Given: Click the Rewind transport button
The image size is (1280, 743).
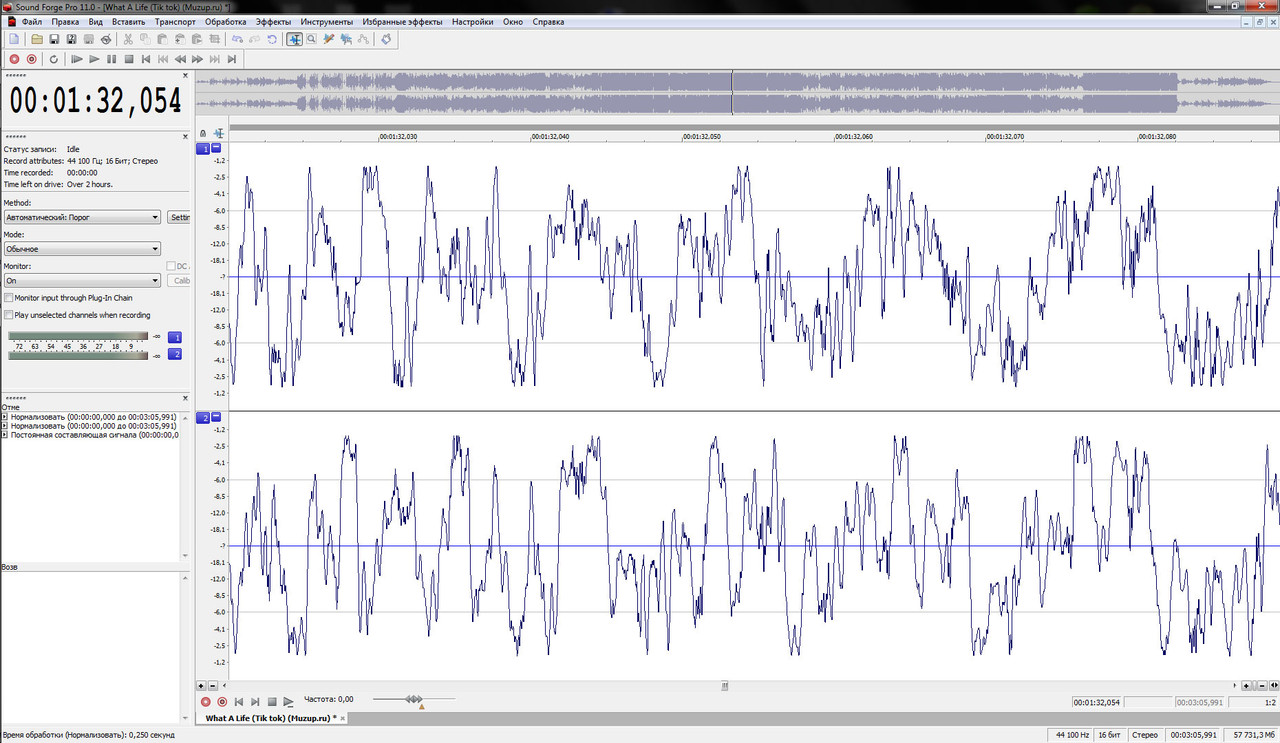Looking at the screenshot, I should (x=180, y=59).
